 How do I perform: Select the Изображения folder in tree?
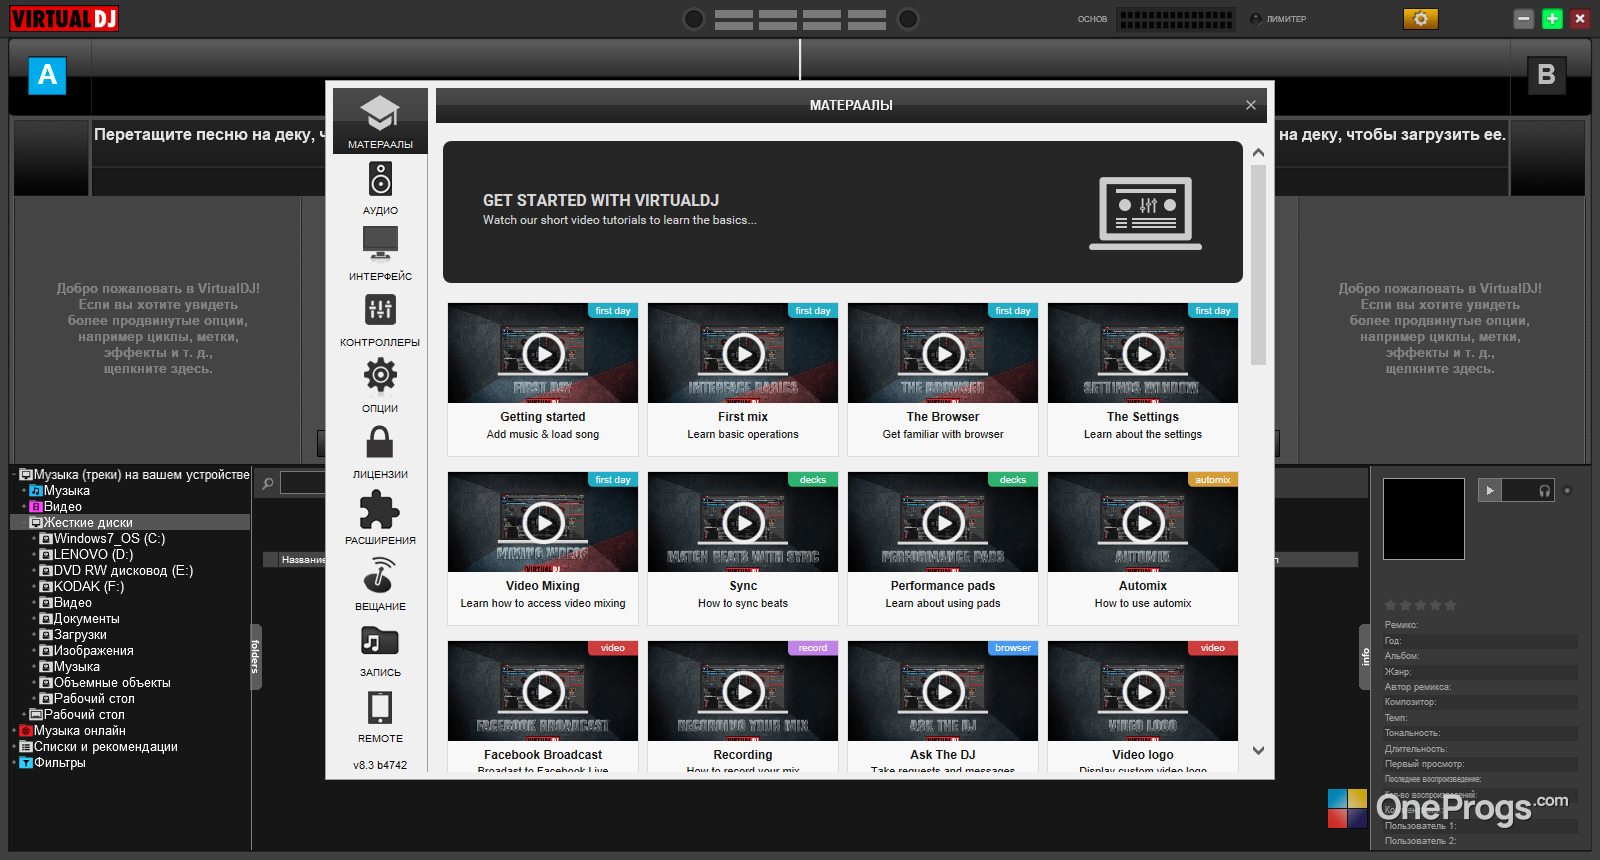pos(93,651)
